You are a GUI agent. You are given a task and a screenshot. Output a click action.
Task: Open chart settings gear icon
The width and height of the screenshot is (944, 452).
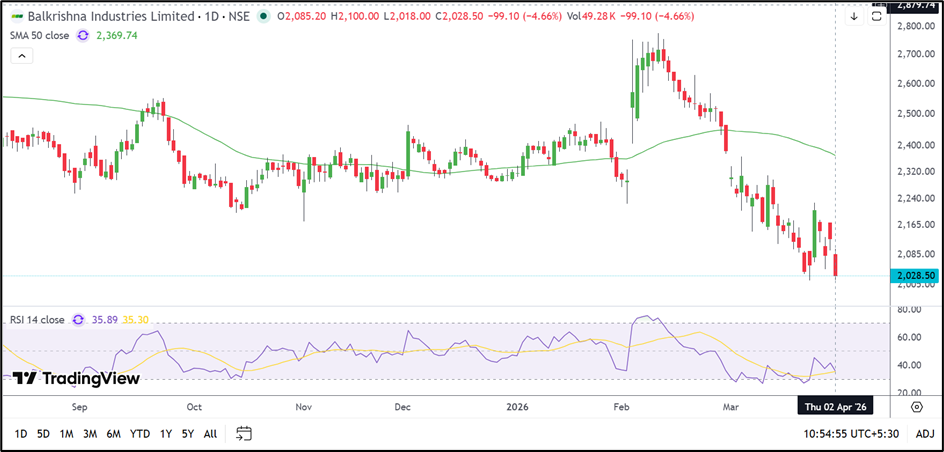pyautogui.click(x=916, y=407)
